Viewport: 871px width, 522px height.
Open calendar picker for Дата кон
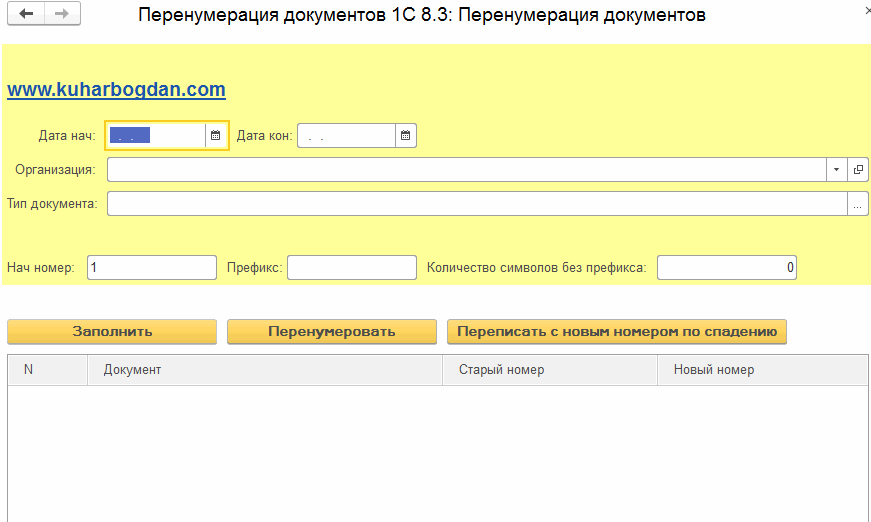[405, 135]
